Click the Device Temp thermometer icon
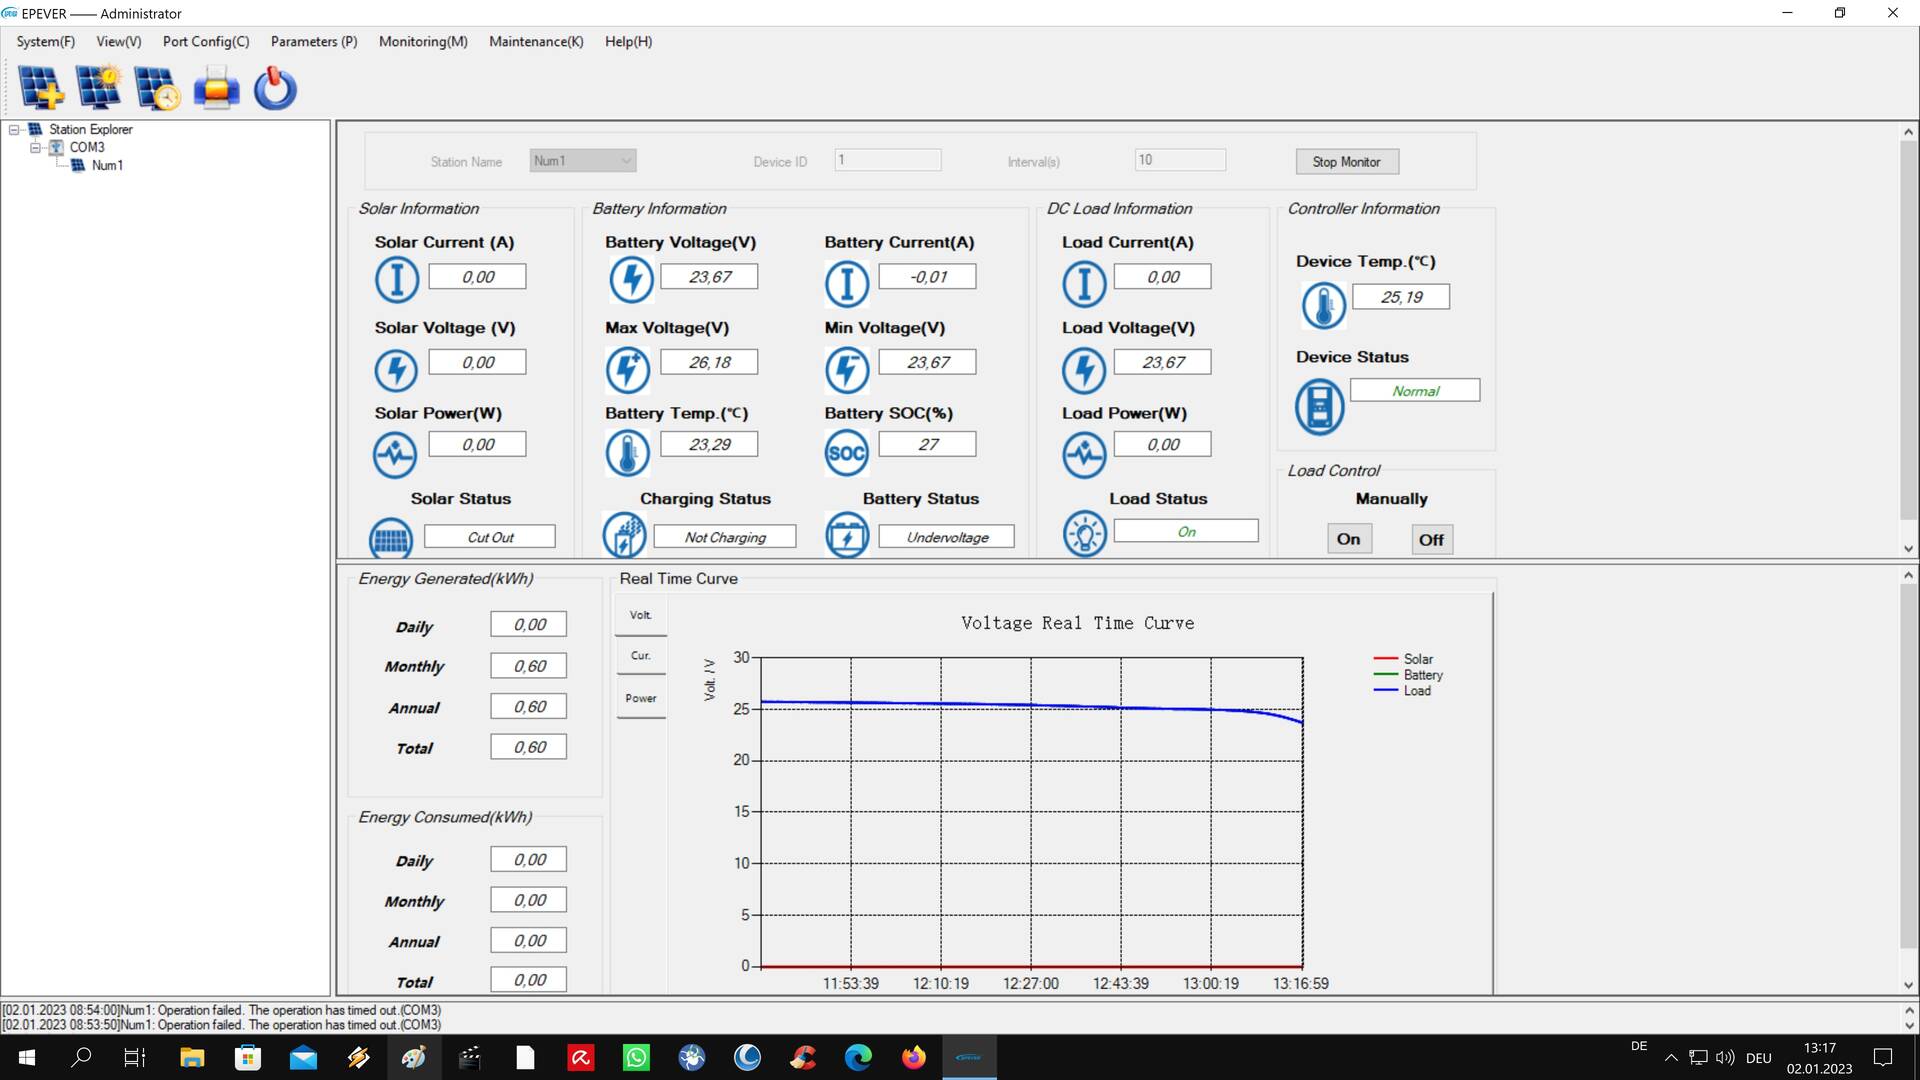Image resolution: width=1920 pixels, height=1080 pixels. 1323,306
